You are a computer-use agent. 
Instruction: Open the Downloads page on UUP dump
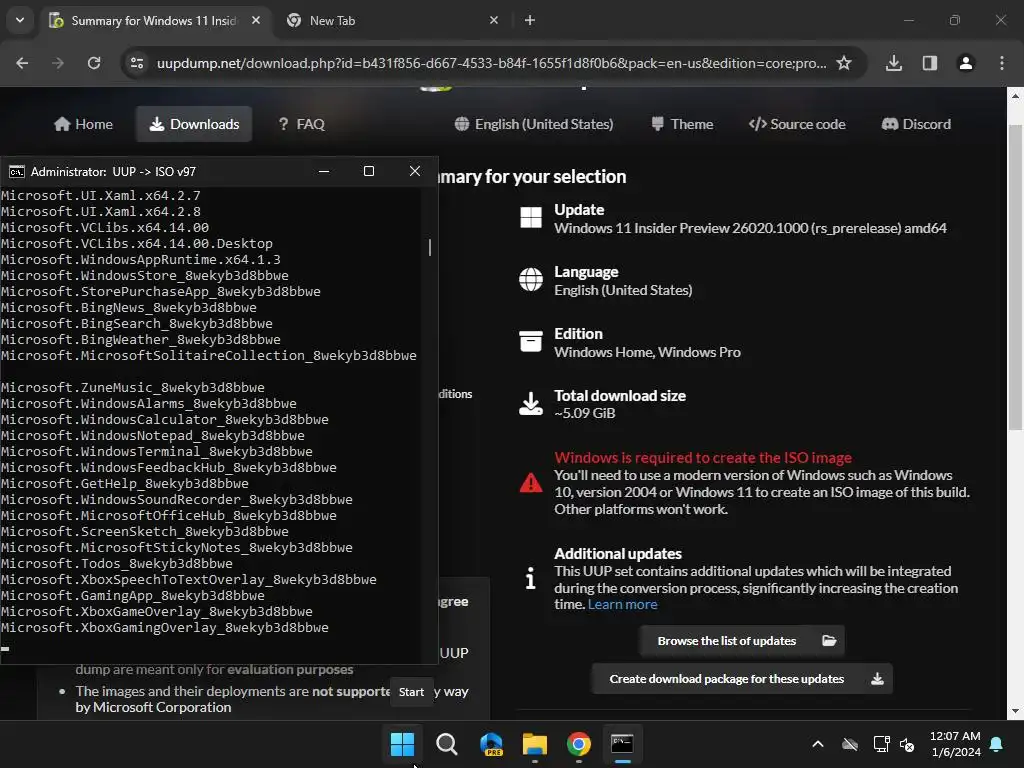click(194, 124)
